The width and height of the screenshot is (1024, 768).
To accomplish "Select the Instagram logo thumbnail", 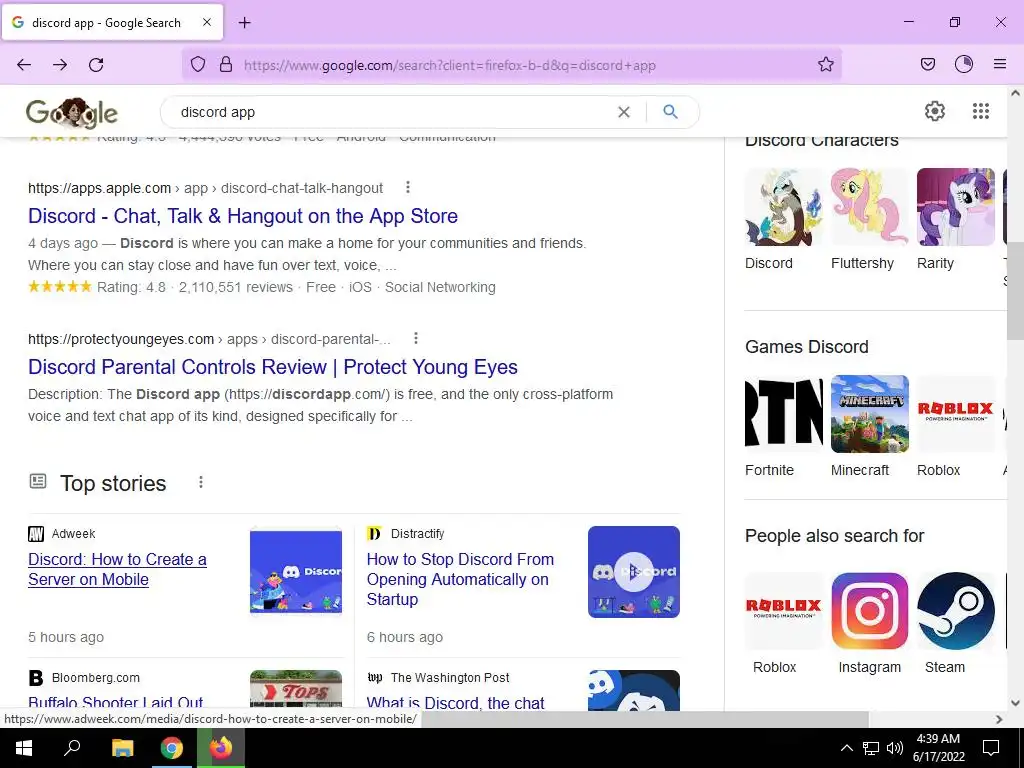I will pos(869,611).
